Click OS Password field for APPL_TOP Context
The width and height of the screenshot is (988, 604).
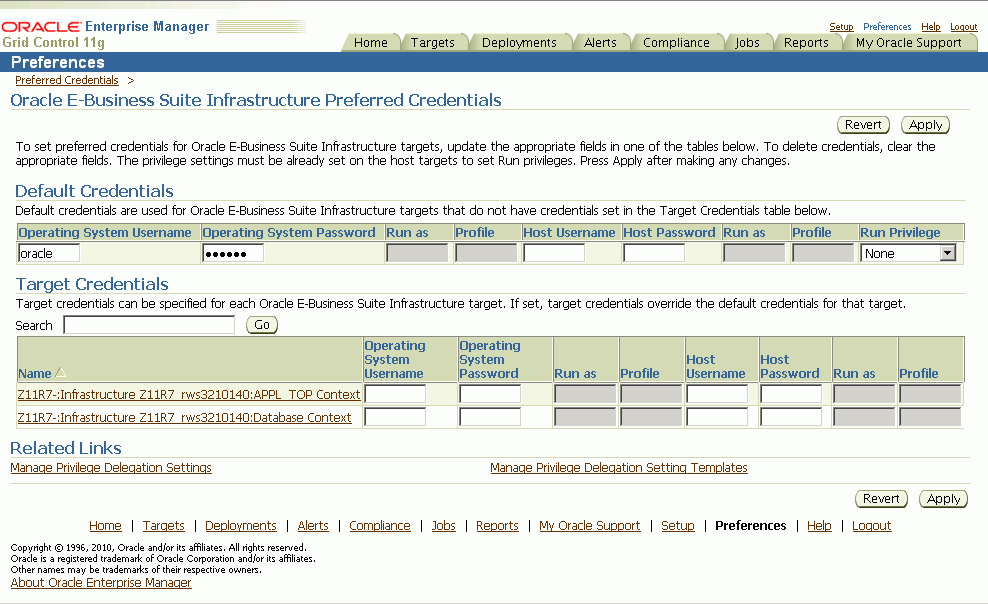click(490, 394)
